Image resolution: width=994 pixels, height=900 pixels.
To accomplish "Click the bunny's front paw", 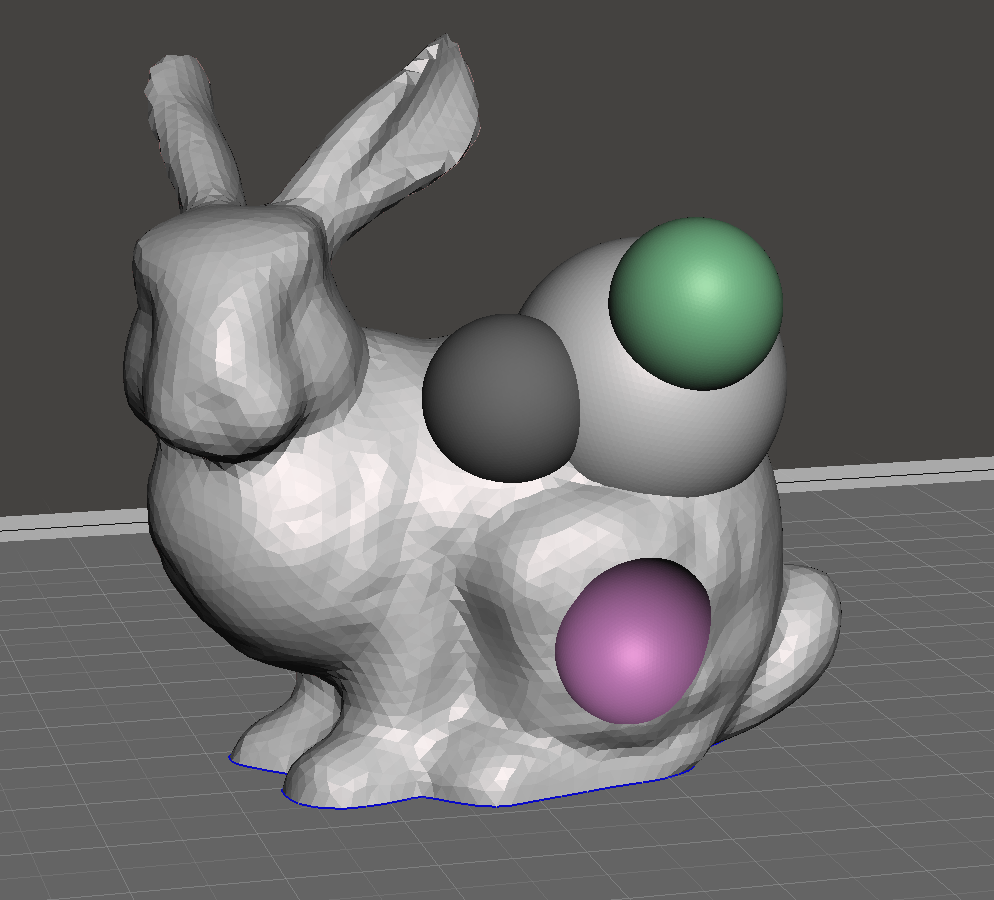I will pos(340,770).
